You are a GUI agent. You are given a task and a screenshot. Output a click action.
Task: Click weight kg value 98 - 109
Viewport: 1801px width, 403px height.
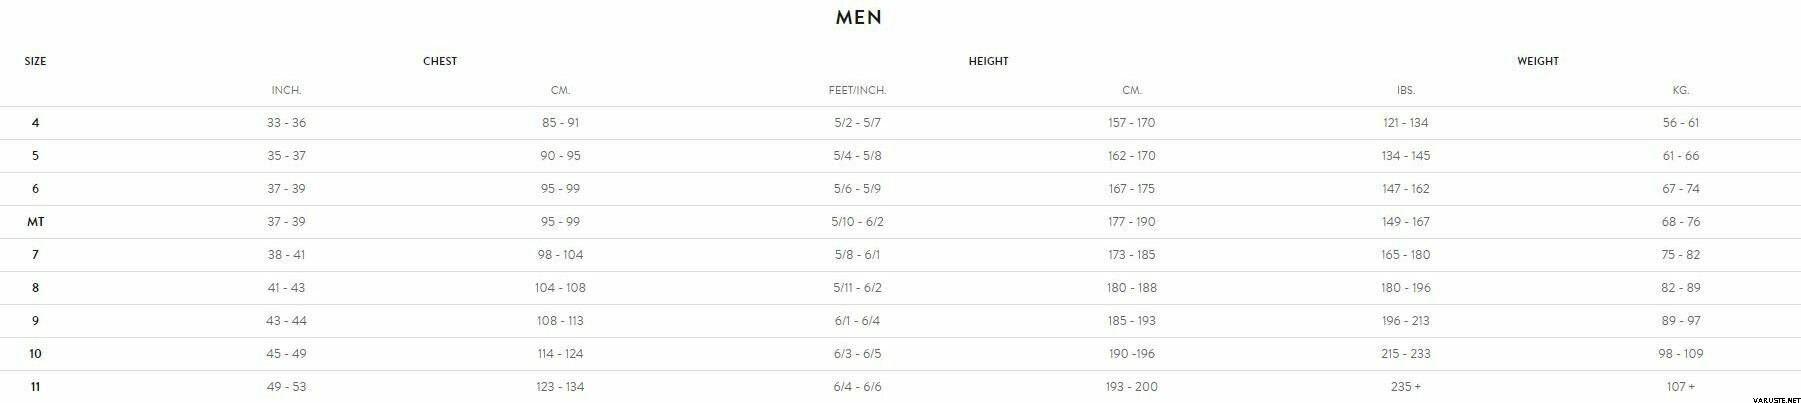(1681, 354)
